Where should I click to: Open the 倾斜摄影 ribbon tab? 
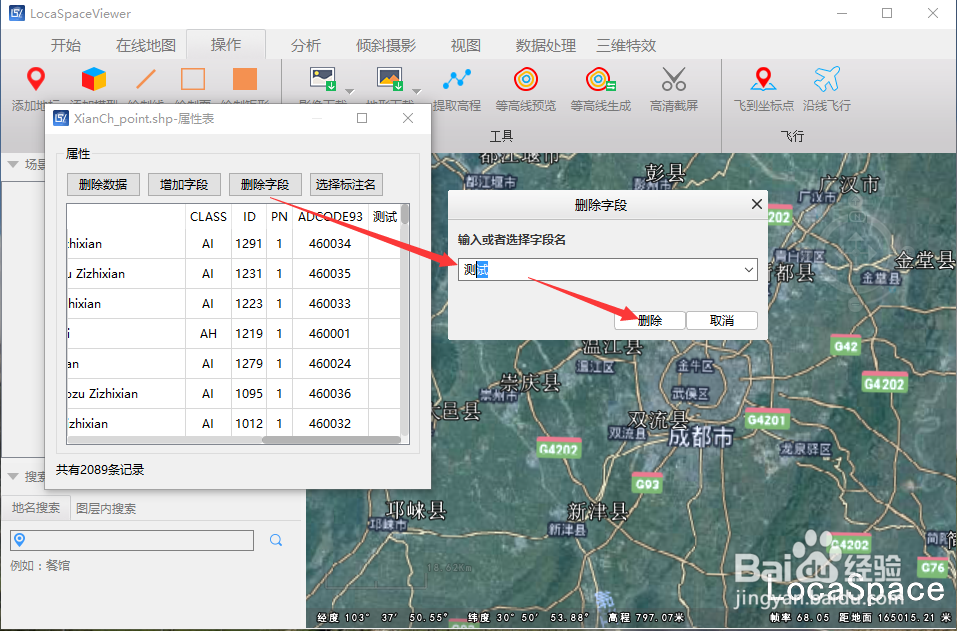[386, 45]
